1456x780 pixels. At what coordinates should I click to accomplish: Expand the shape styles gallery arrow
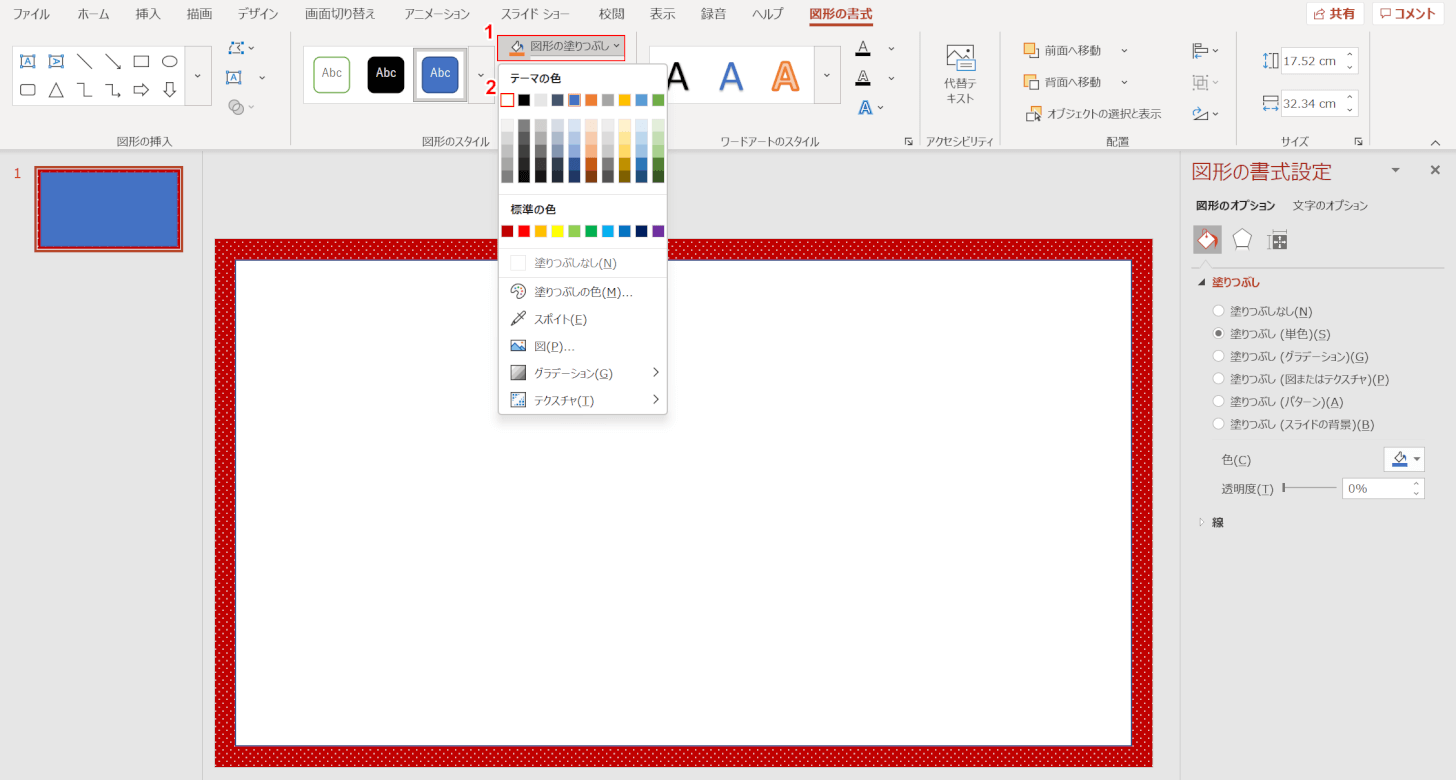(481, 75)
